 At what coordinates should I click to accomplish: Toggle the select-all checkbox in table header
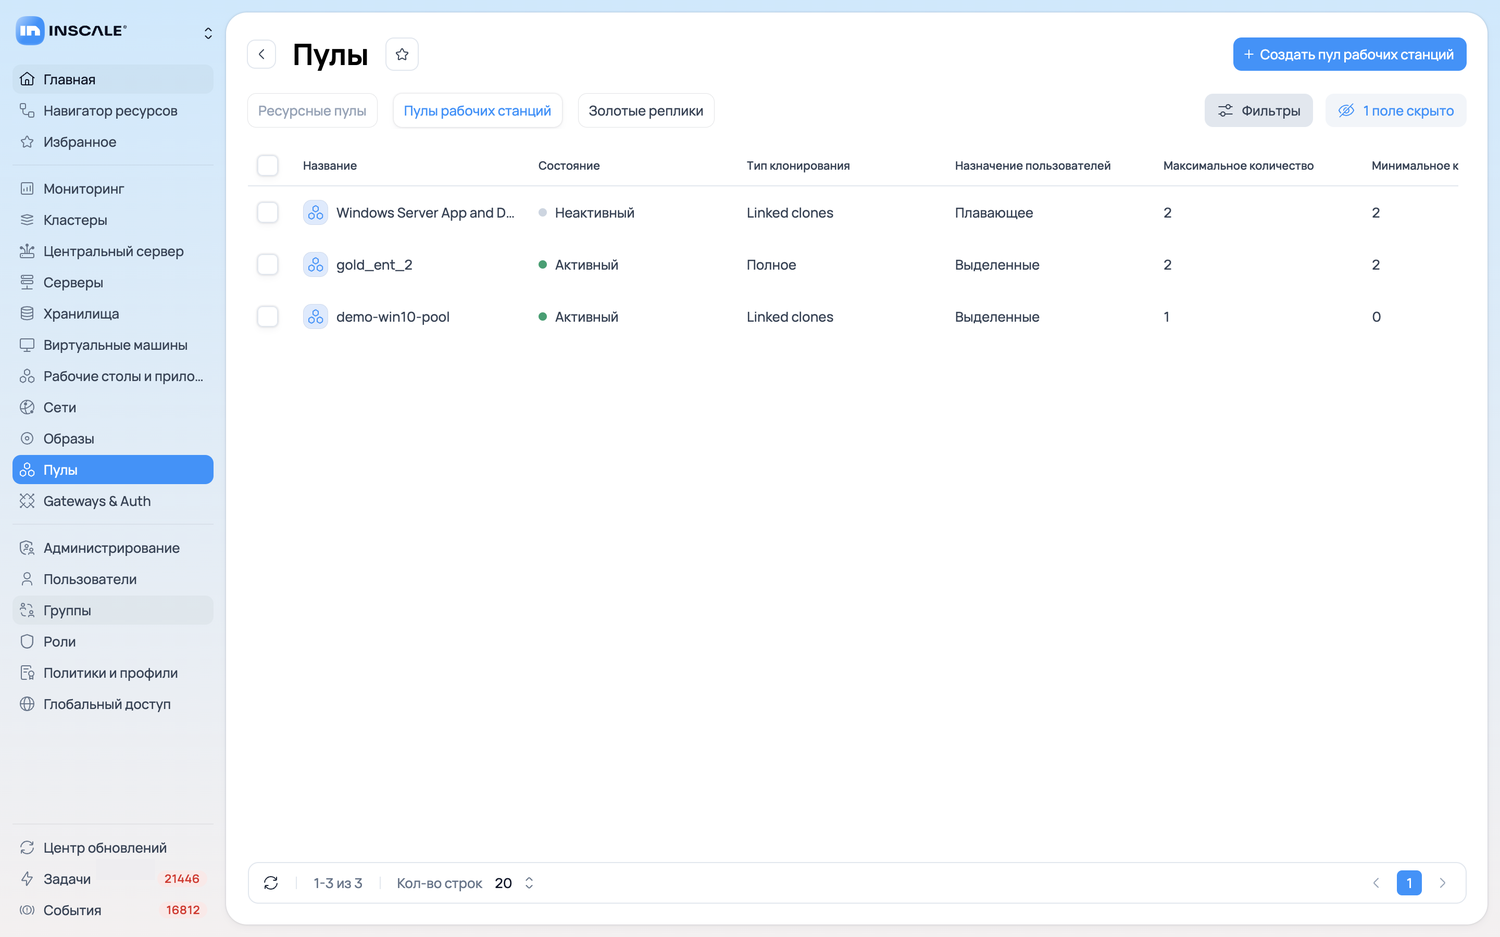[268, 165]
